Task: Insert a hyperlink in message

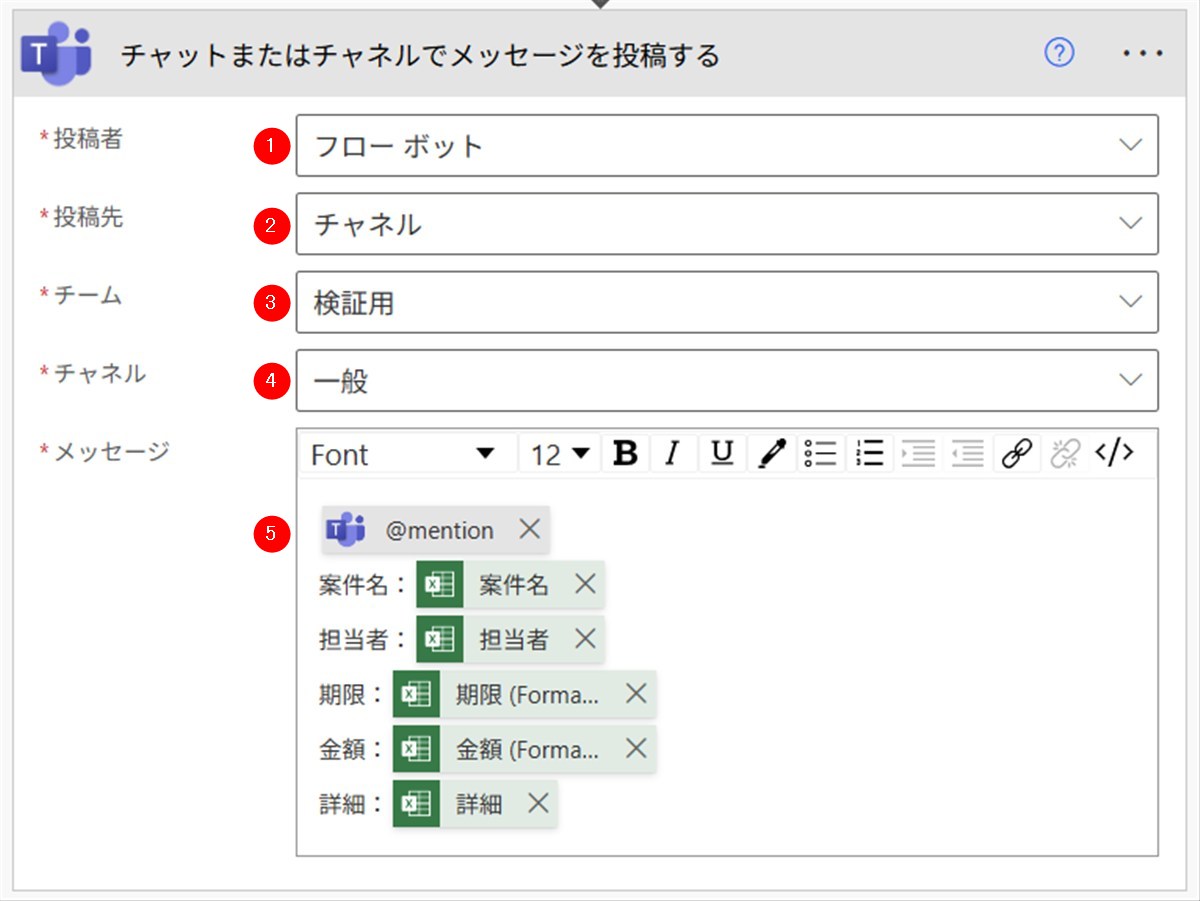Action: coord(1017,454)
